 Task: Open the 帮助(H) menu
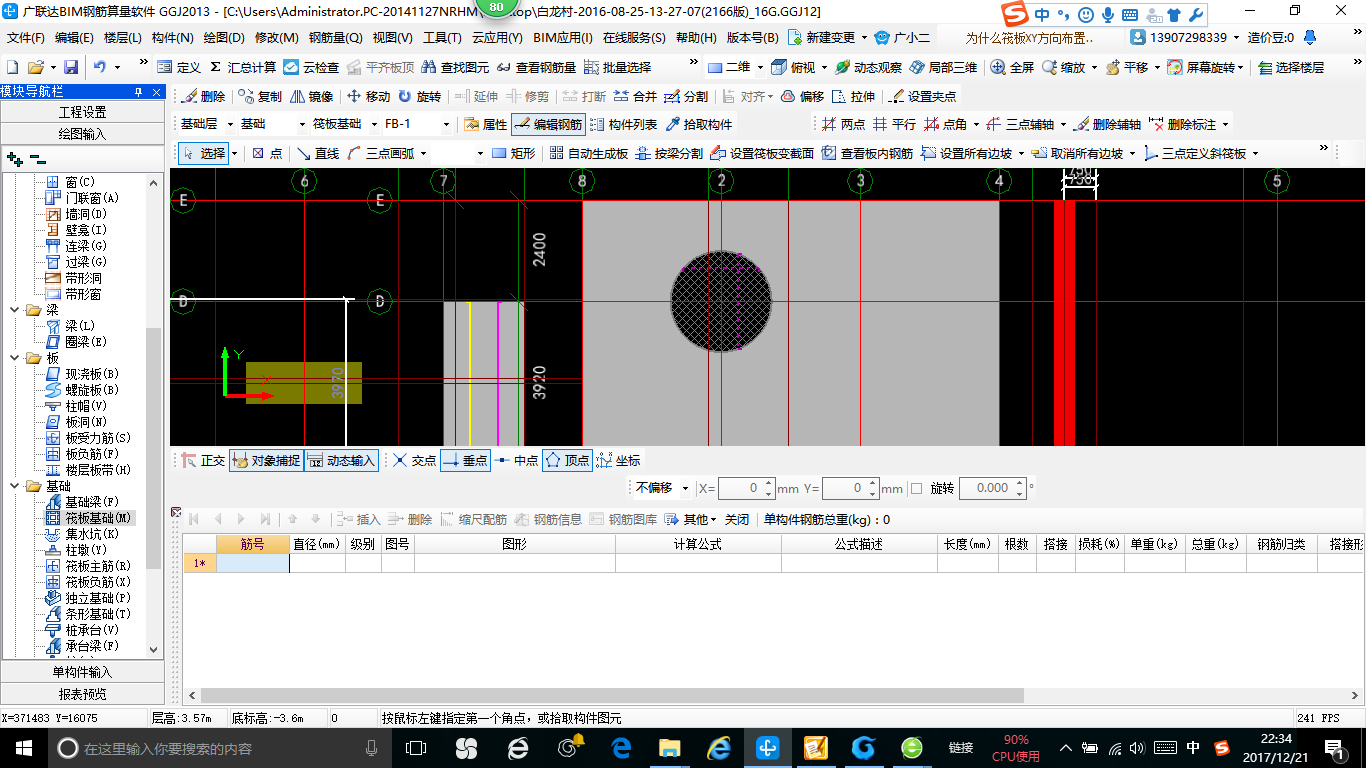[x=696, y=38]
